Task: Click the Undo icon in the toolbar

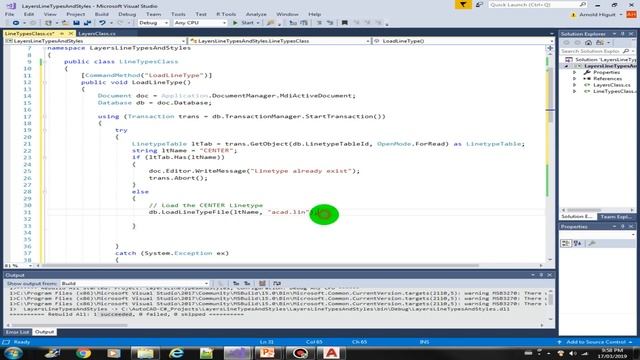Action: (102, 23)
